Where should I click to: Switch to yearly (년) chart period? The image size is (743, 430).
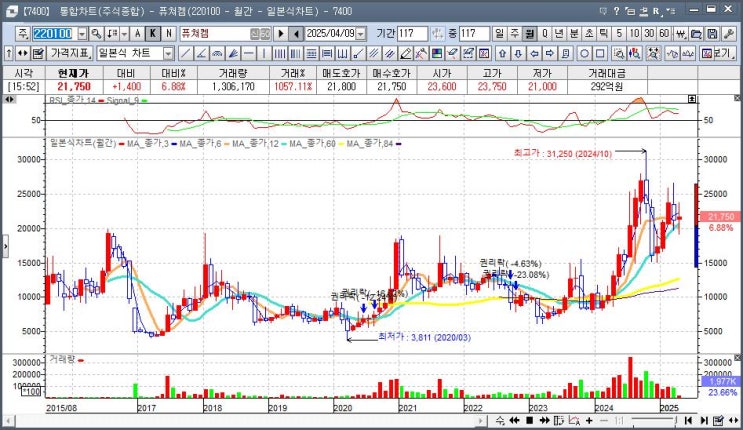pyautogui.click(x=559, y=34)
